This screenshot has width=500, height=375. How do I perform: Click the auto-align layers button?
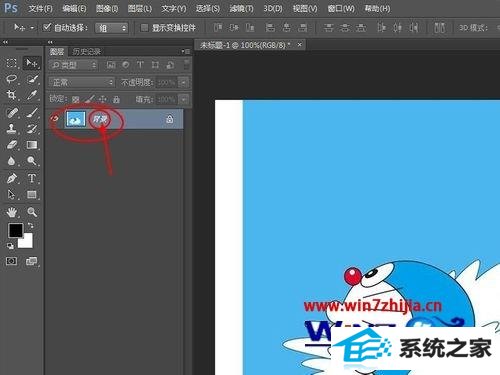pyautogui.click(x=439, y=28)
